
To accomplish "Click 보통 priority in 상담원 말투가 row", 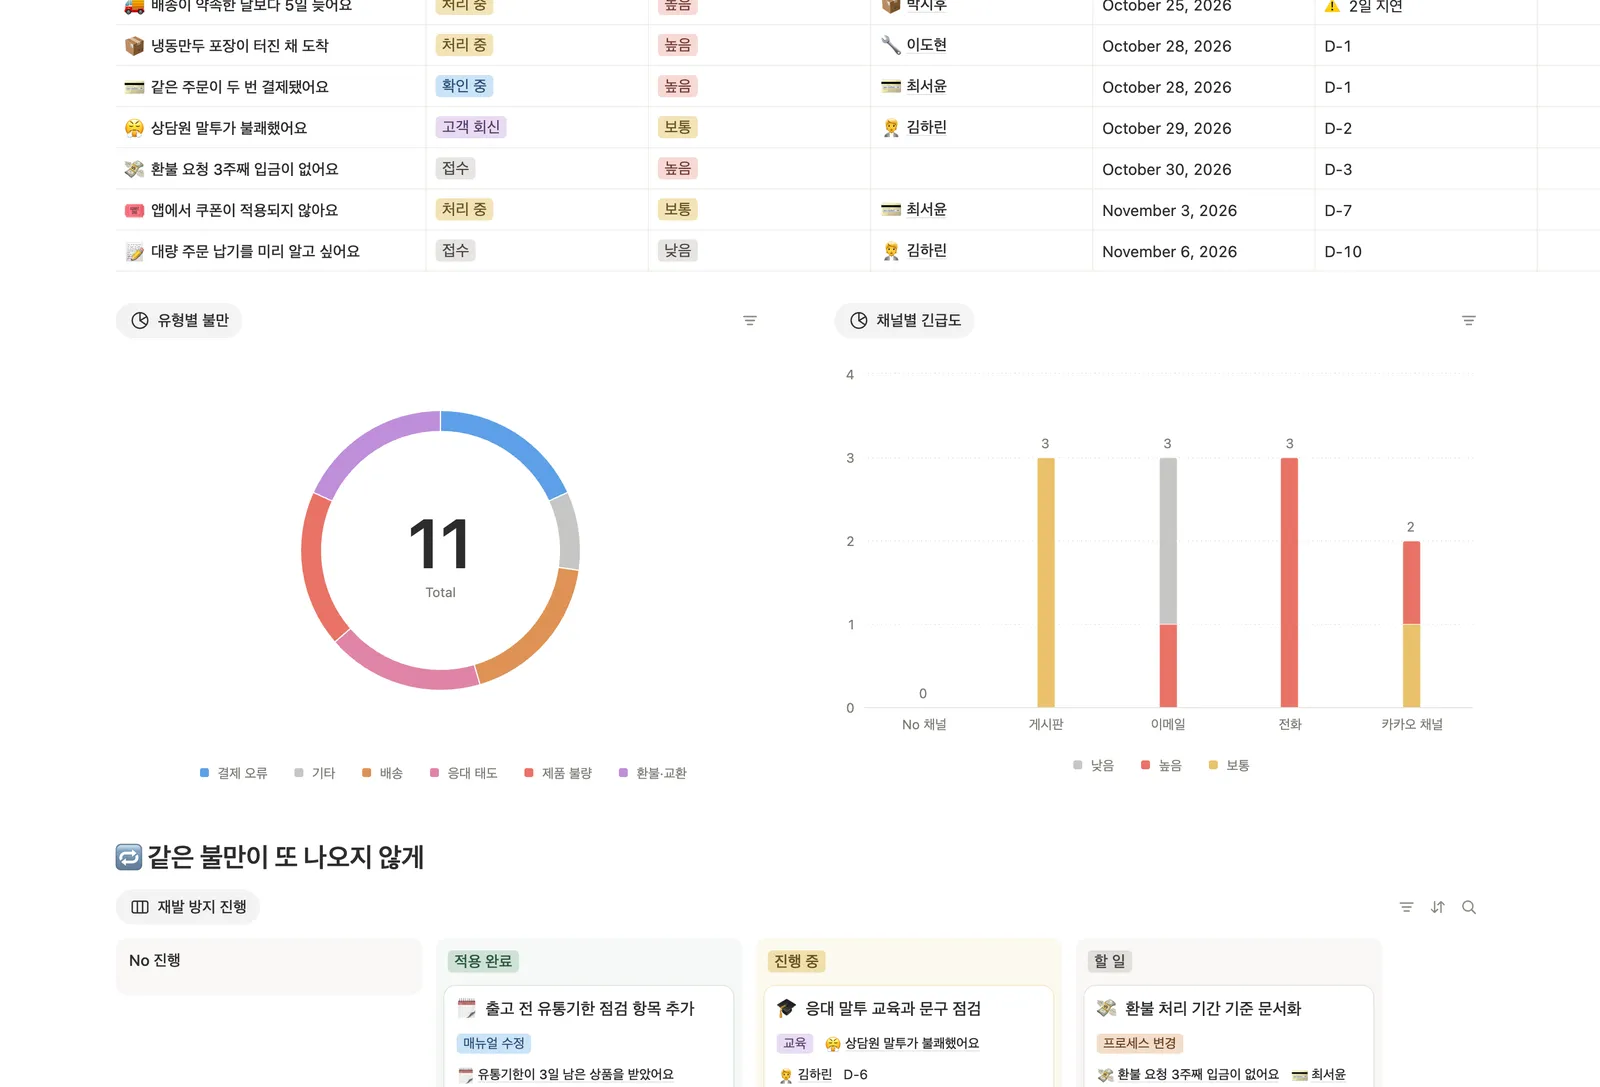I will [x=678, y=127].
